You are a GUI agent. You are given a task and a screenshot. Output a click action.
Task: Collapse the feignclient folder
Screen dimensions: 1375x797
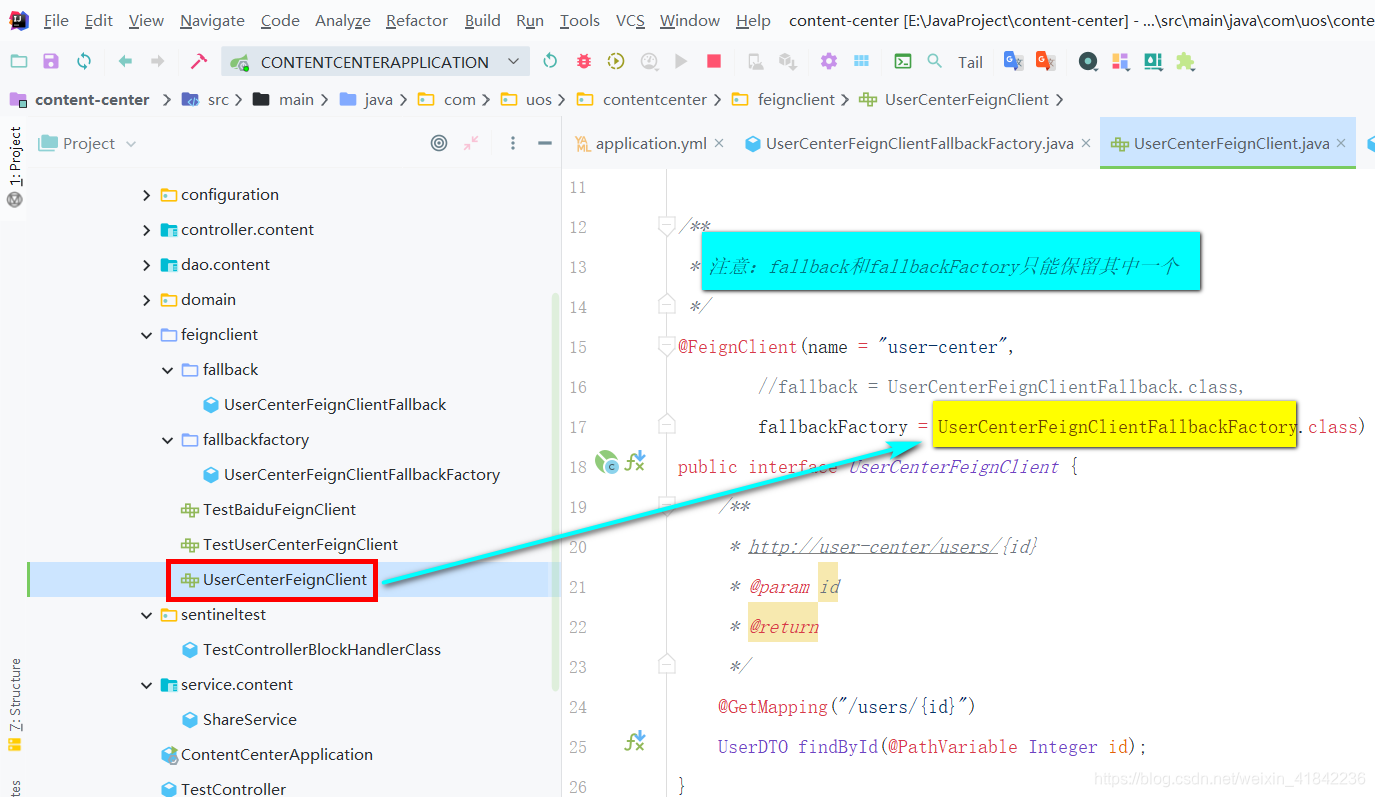(x=147, y=335)
